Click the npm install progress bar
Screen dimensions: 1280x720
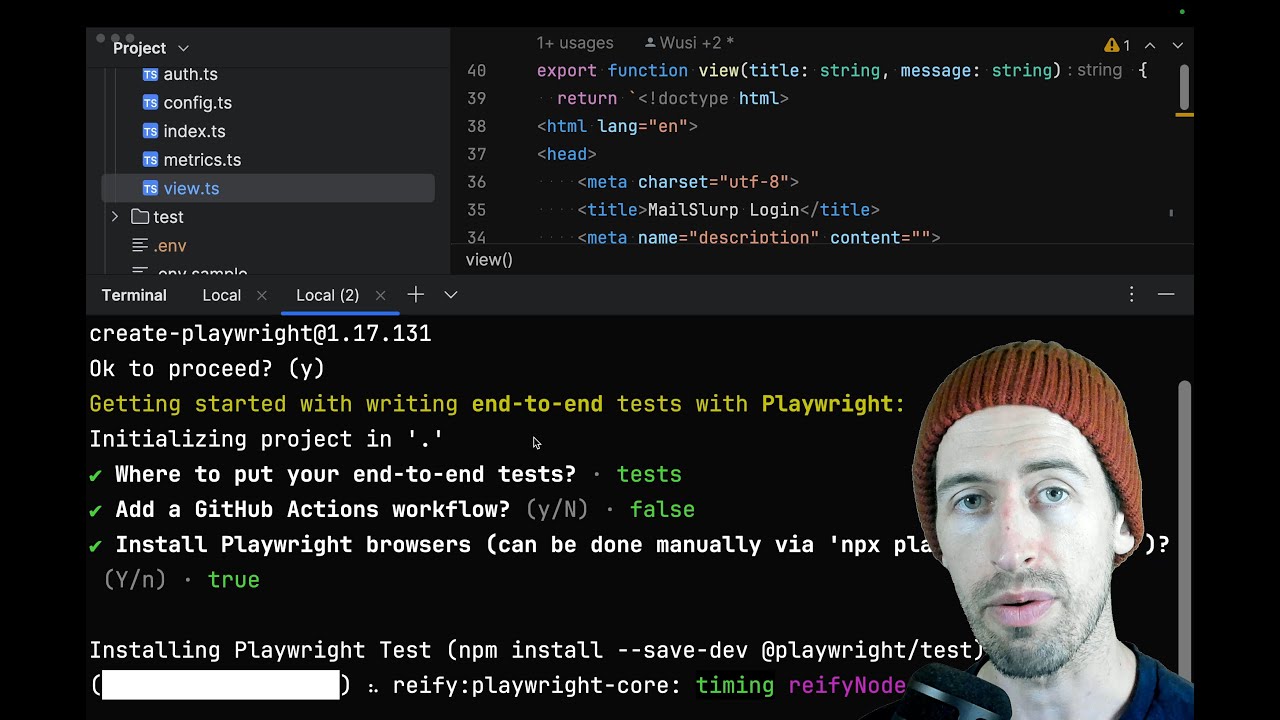[221, 685]
